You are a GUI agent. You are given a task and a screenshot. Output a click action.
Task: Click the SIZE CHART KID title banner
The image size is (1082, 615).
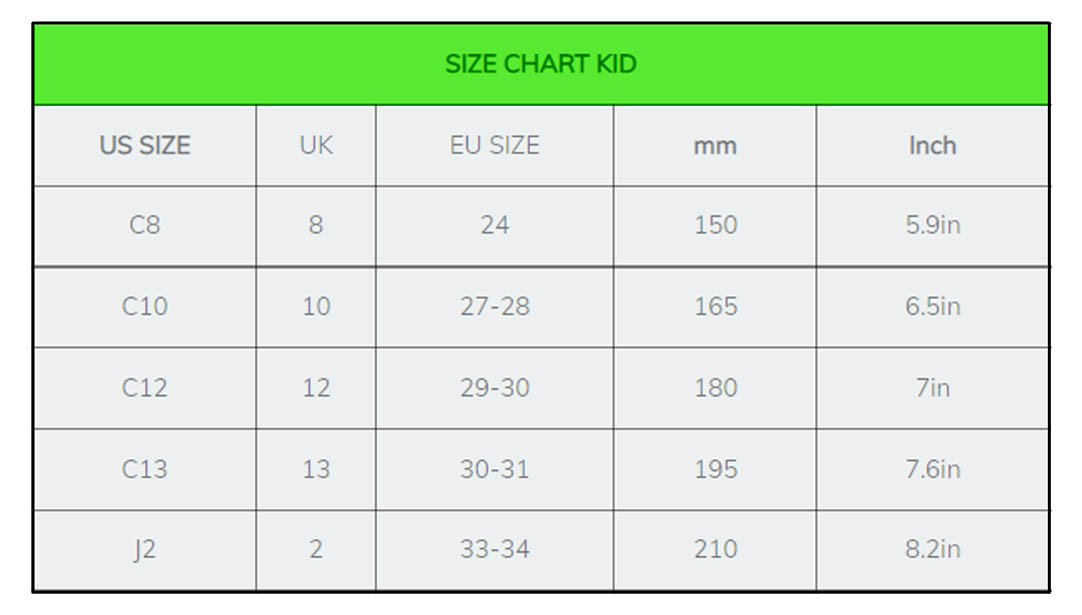point(541,64)
